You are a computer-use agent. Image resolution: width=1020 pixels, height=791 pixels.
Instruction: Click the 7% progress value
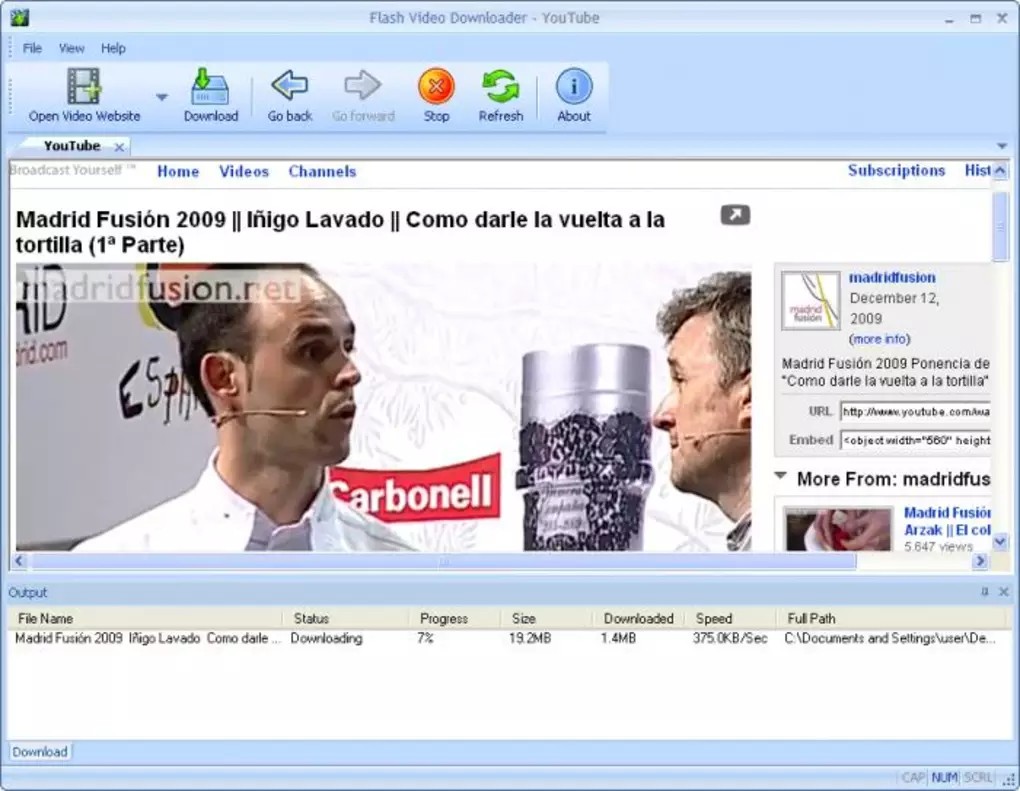425,638
